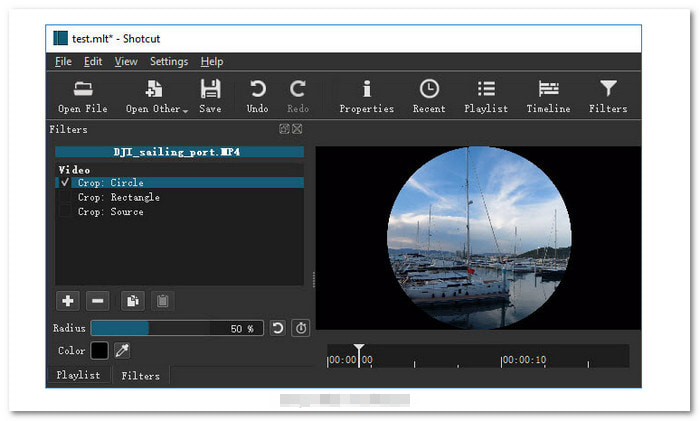The width and height of the screenshot is (700, 421).
Task: Enable the Crop: Source filter checkbox
Action: pos(65,212)
